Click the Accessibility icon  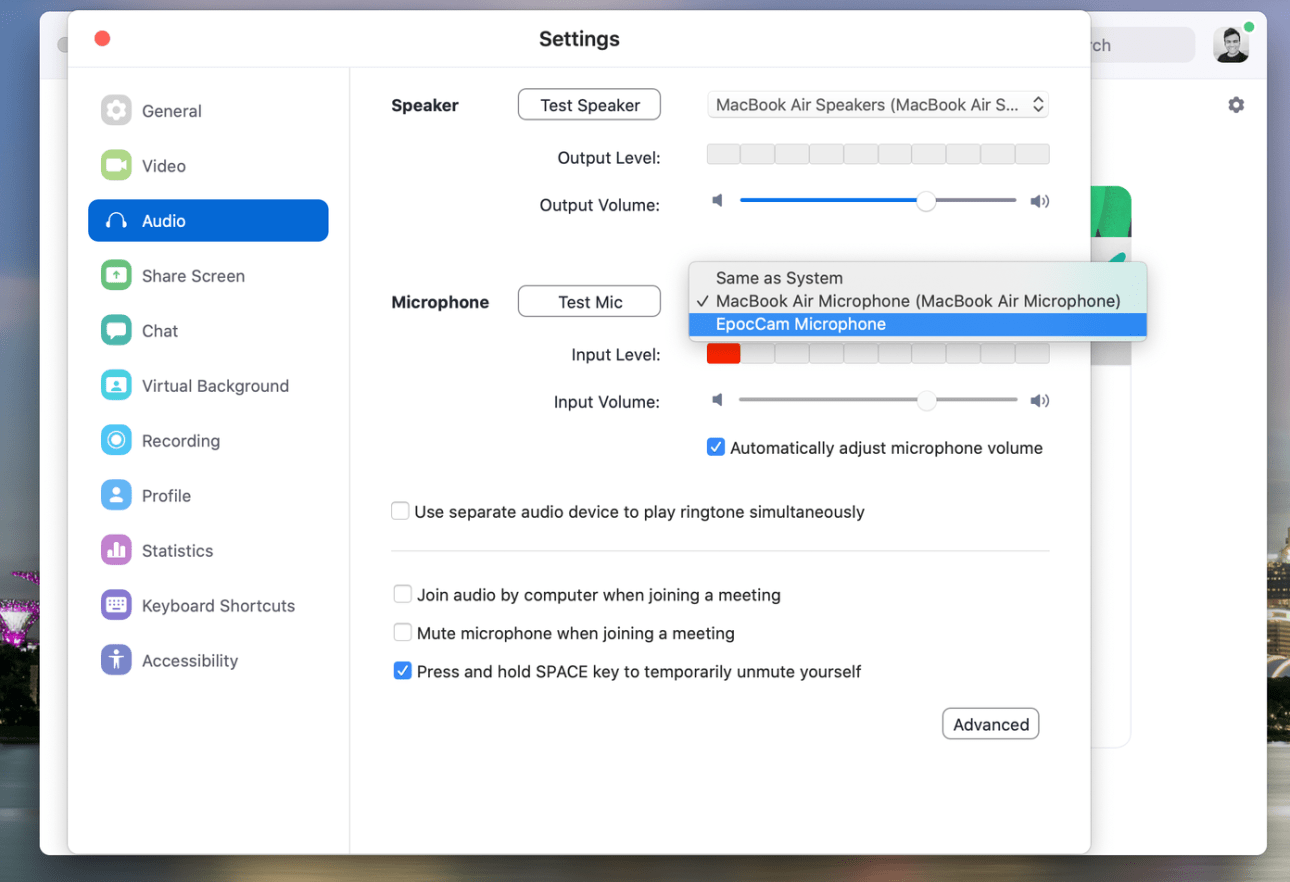tap(116, 661)
